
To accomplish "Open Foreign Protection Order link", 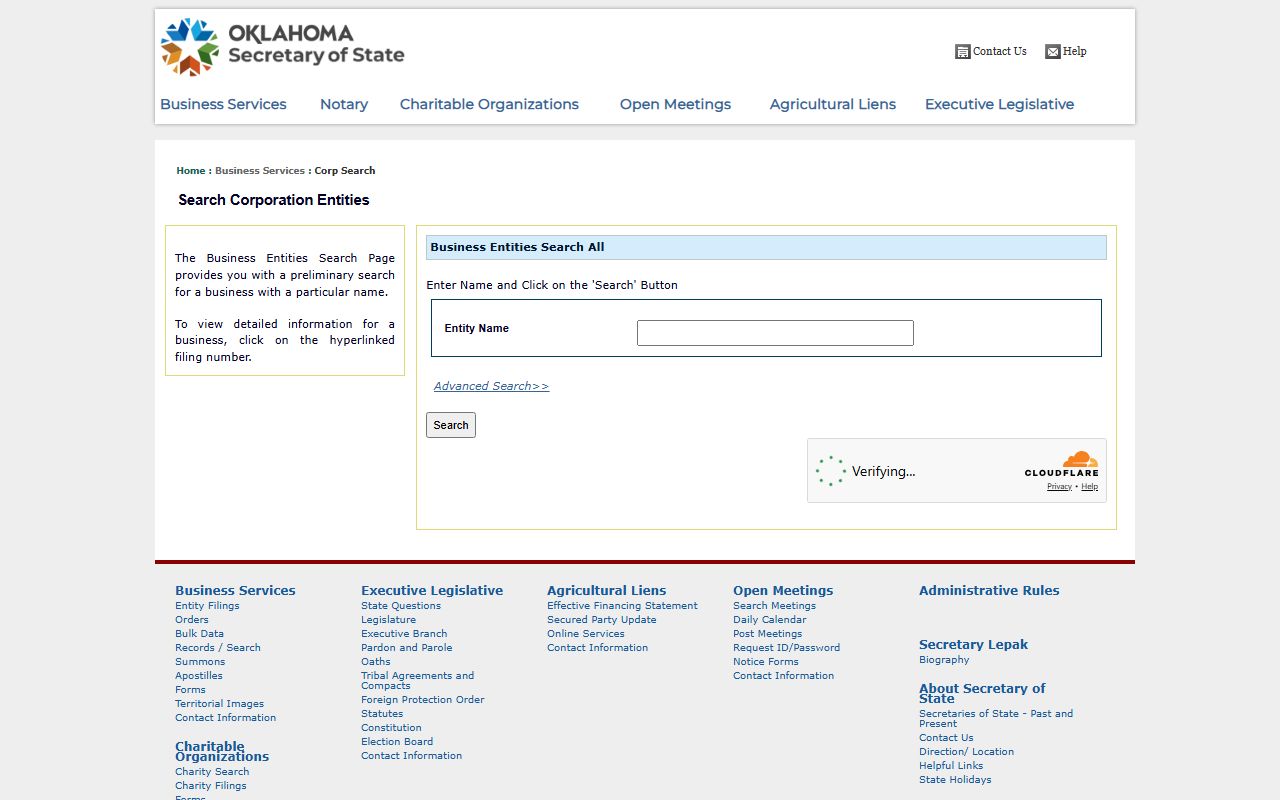I will 422,699.
